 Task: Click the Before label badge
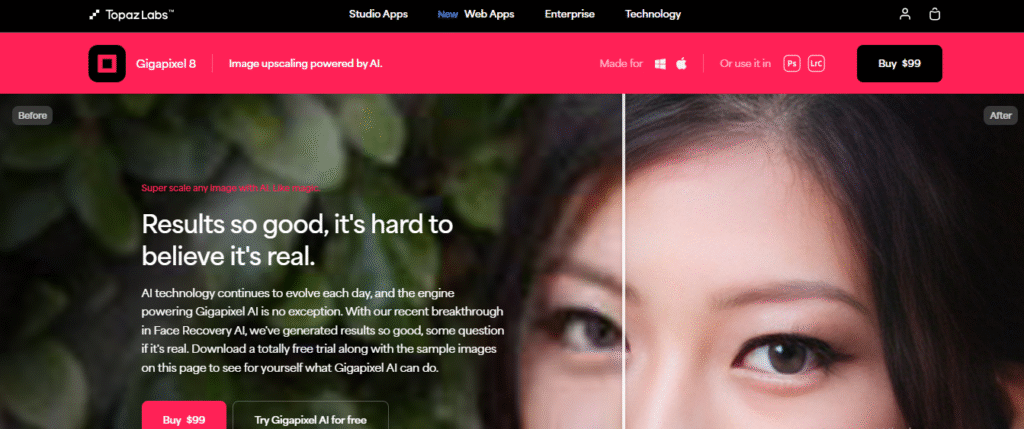[32, 116]
